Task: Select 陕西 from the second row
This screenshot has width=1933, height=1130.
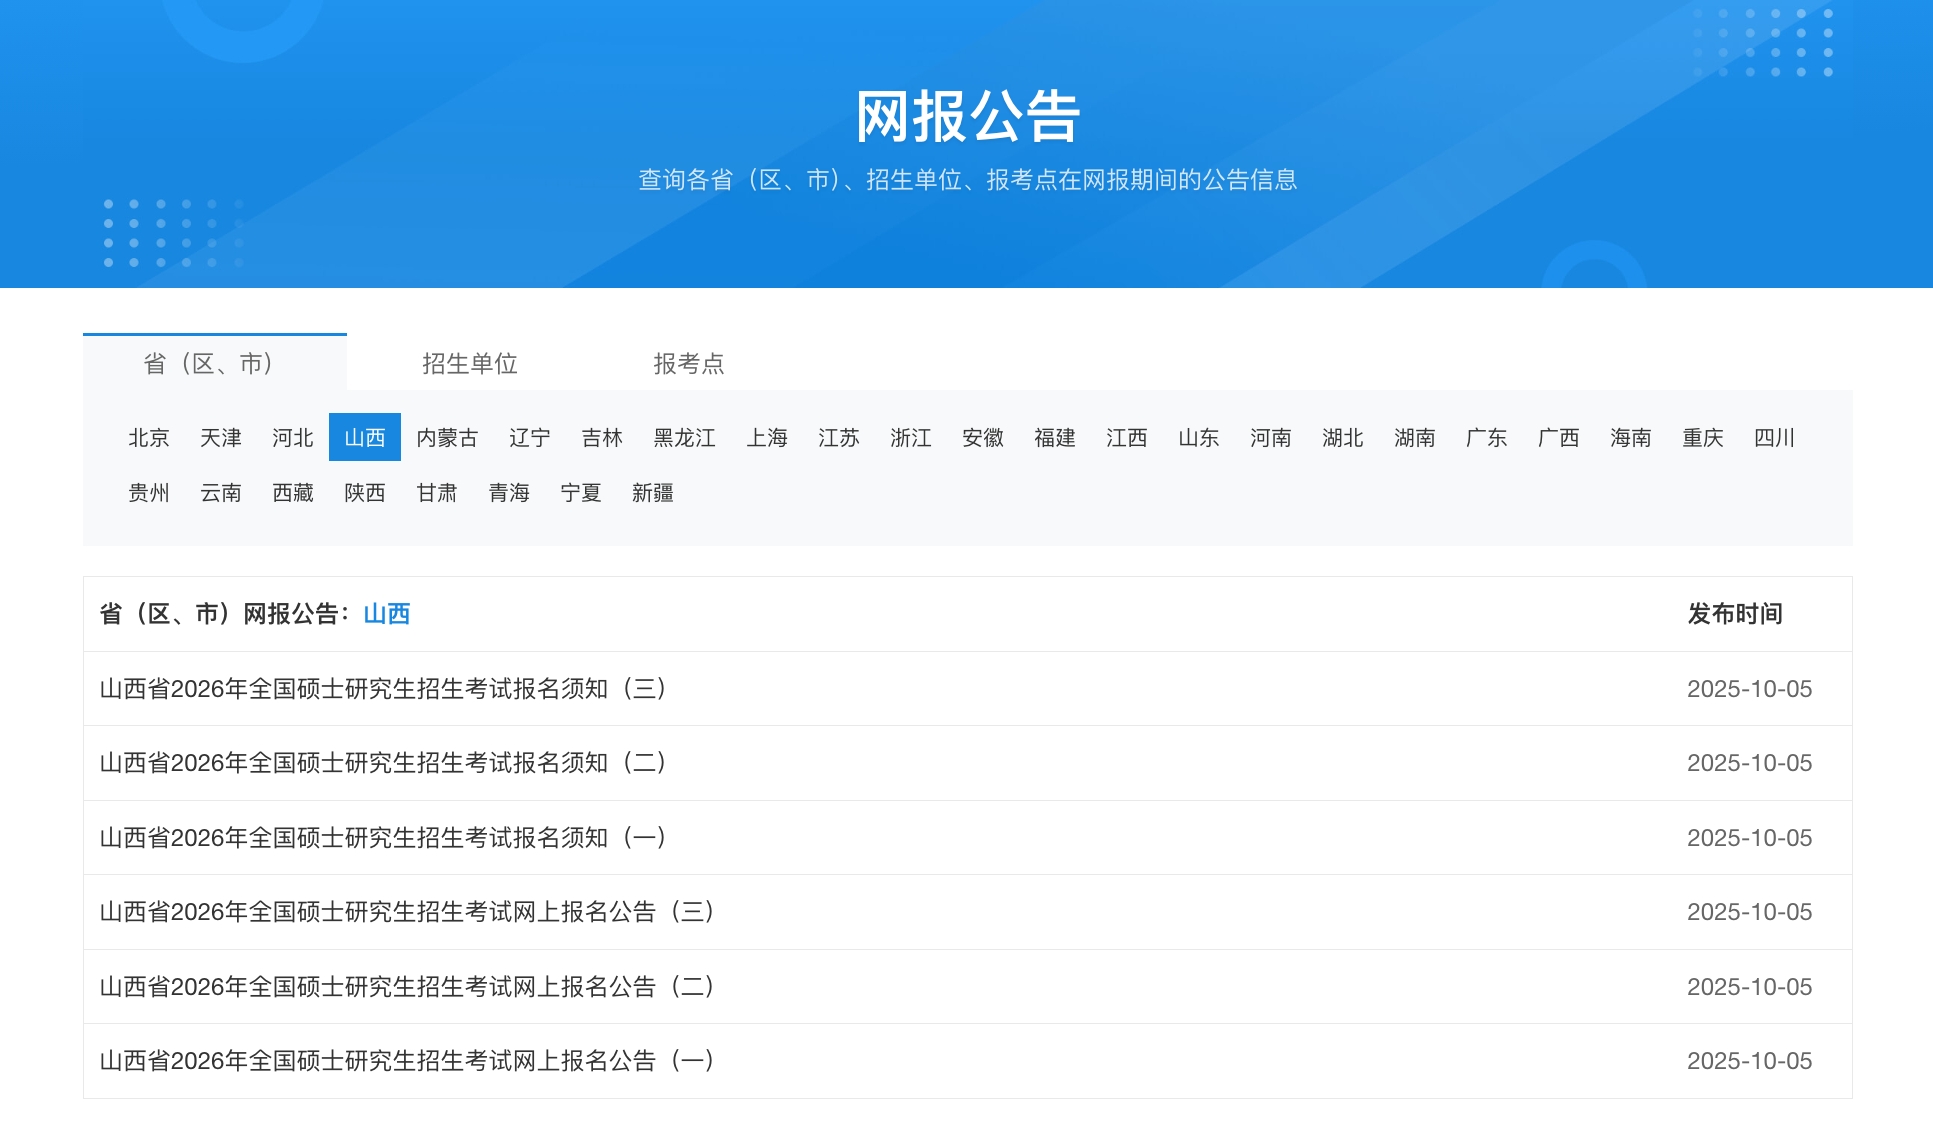Action: coord(365,493)
